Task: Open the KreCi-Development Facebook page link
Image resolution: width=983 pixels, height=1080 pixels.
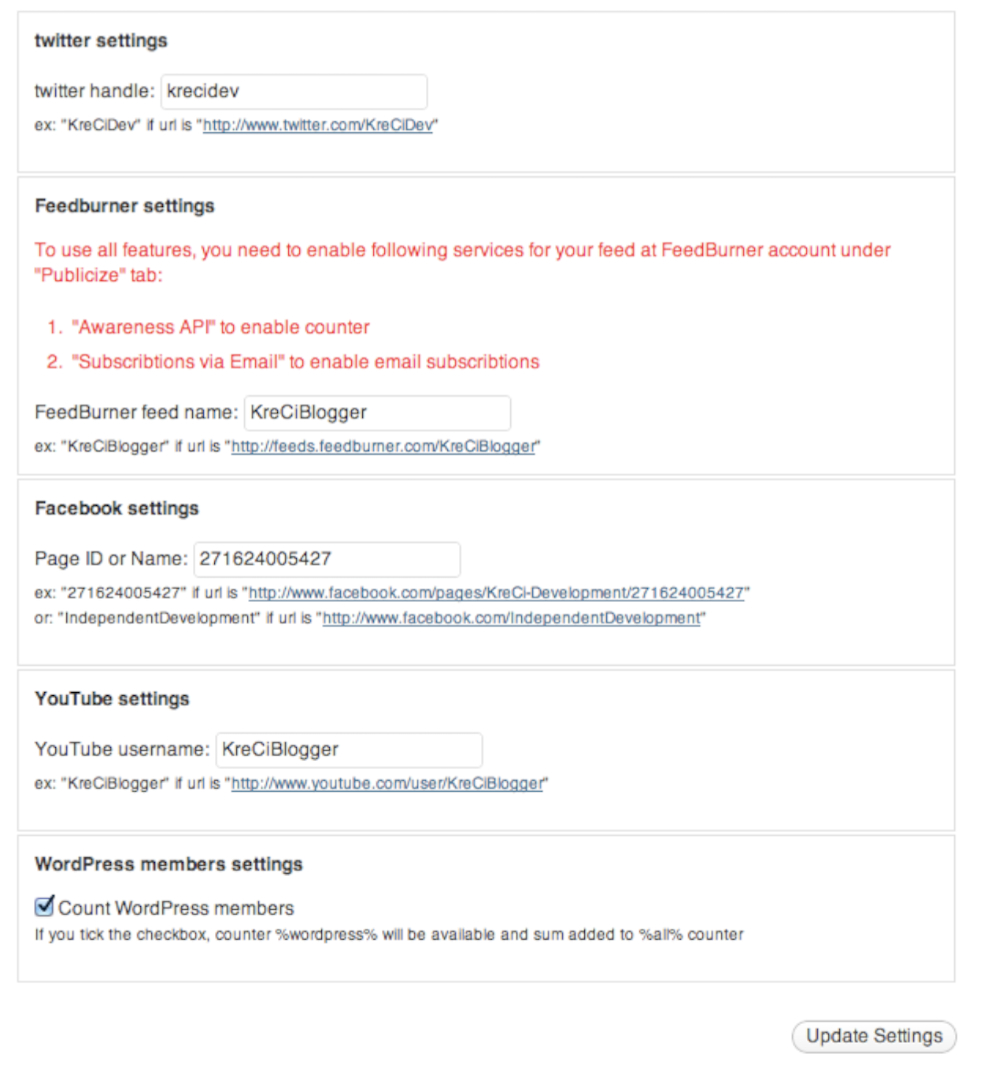Action: point(497,593)
